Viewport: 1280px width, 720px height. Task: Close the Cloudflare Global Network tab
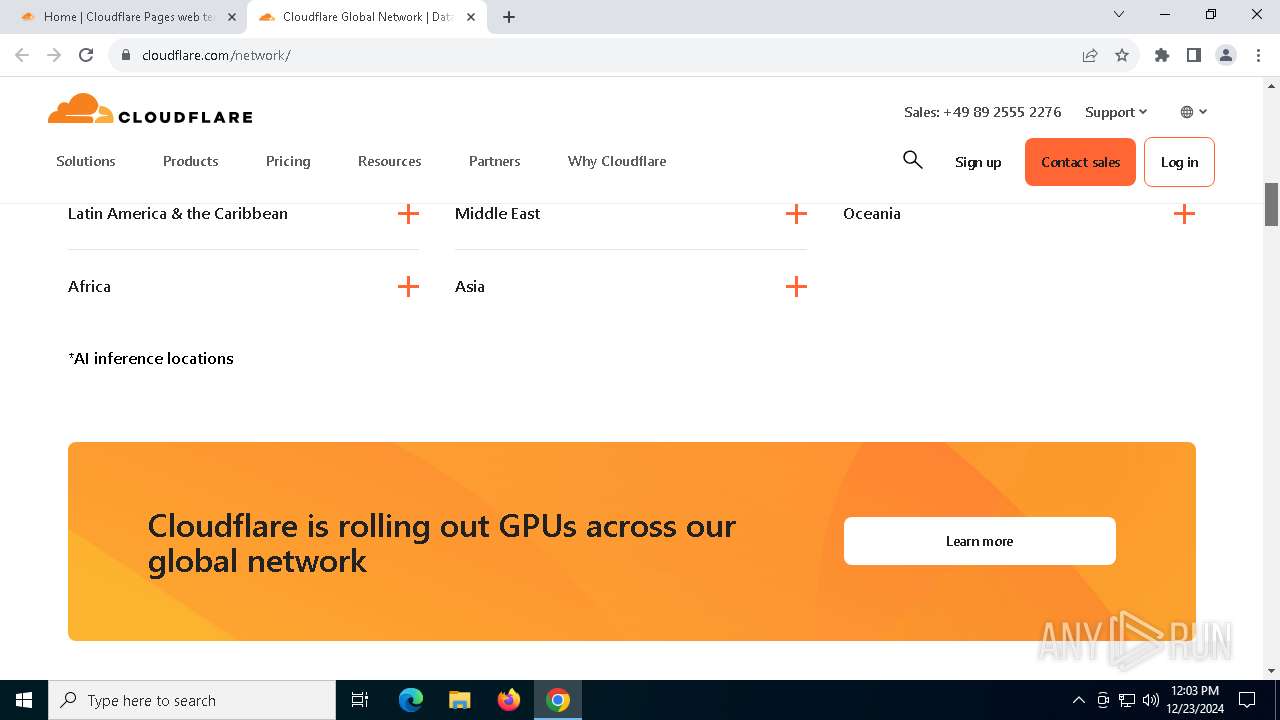click(x=471, y=17)
